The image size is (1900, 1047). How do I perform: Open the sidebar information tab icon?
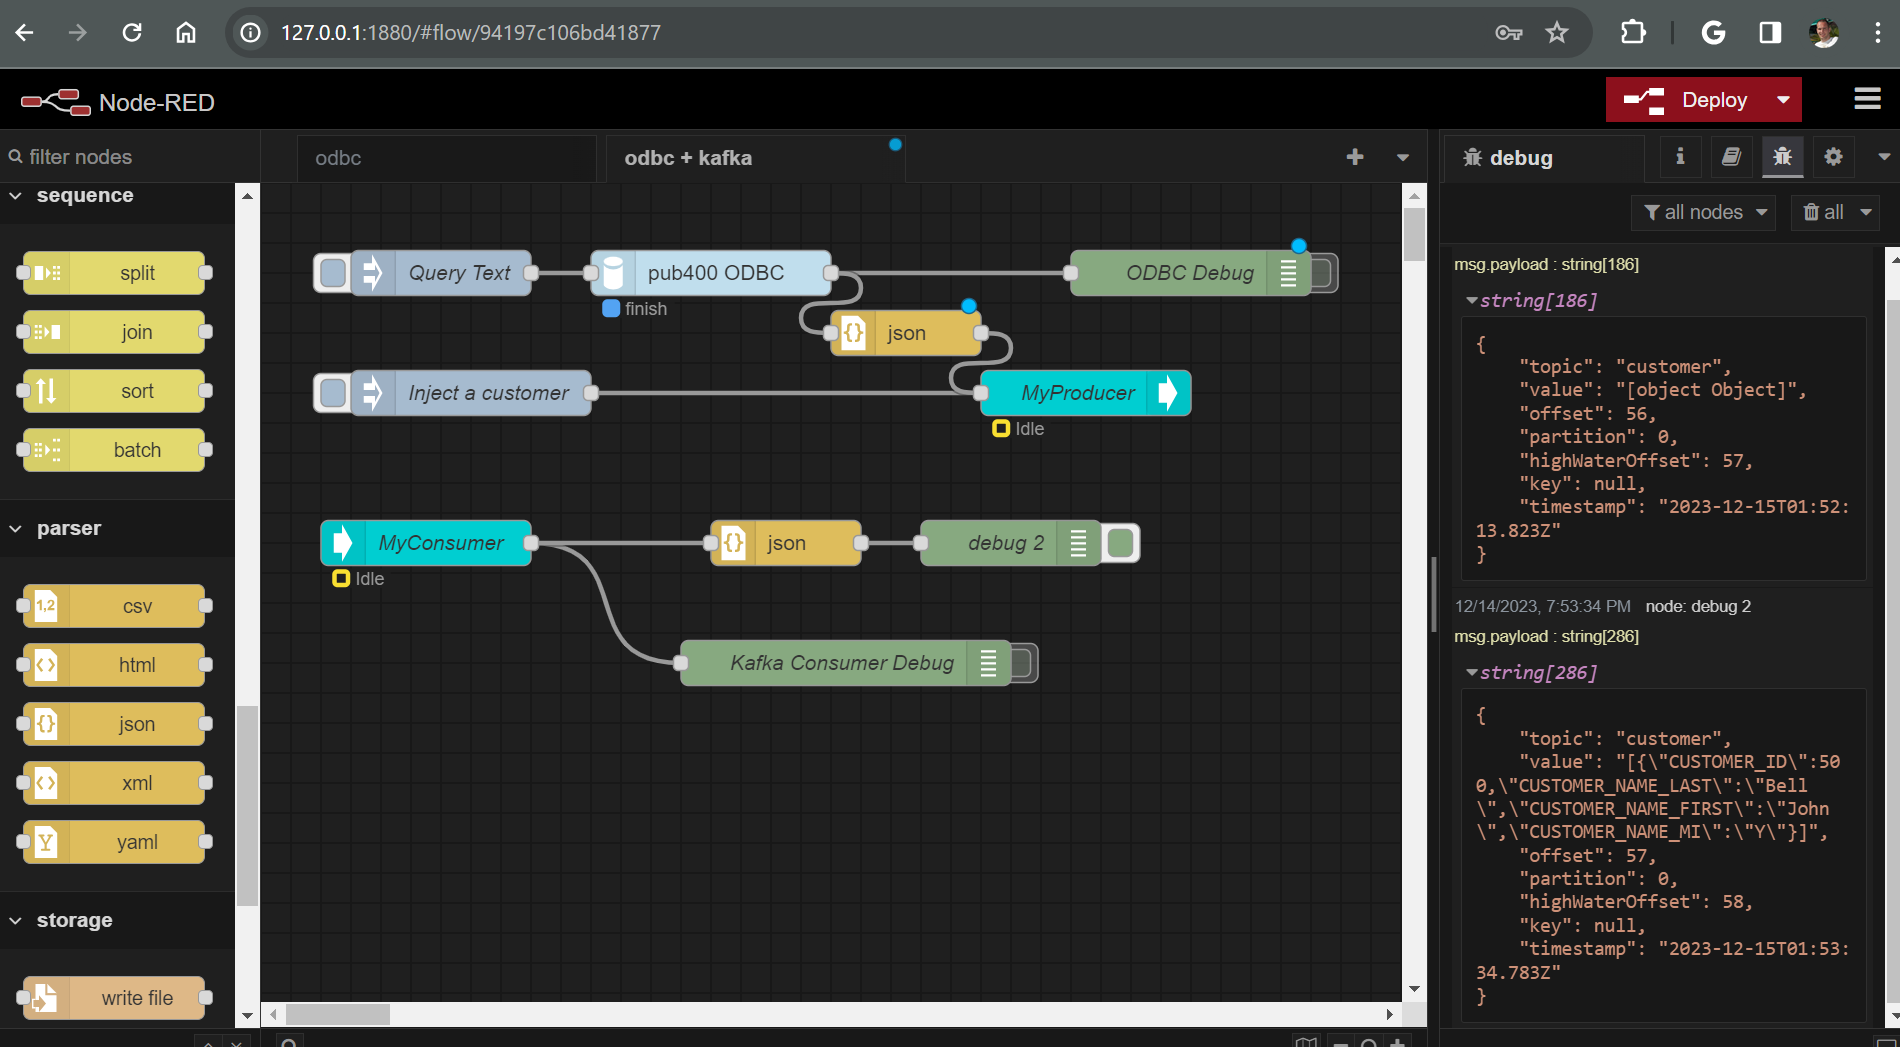coord(1680,157)
